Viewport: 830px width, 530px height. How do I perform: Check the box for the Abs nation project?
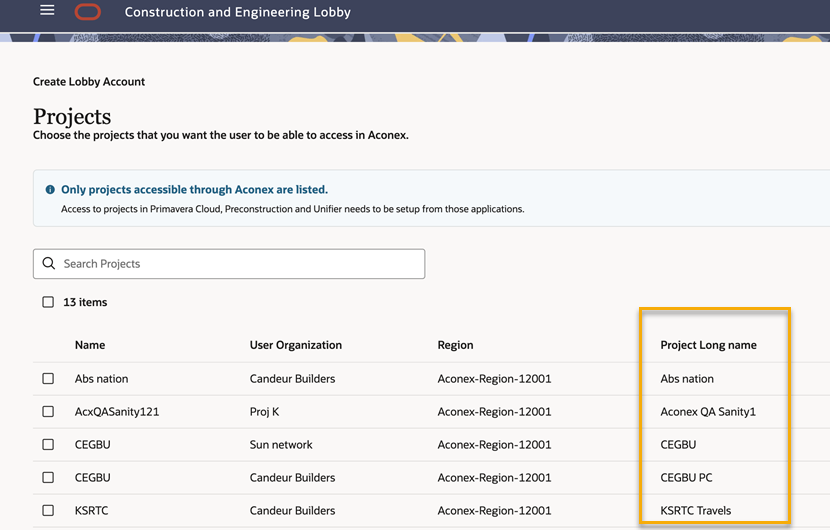[x=48, y=379]
